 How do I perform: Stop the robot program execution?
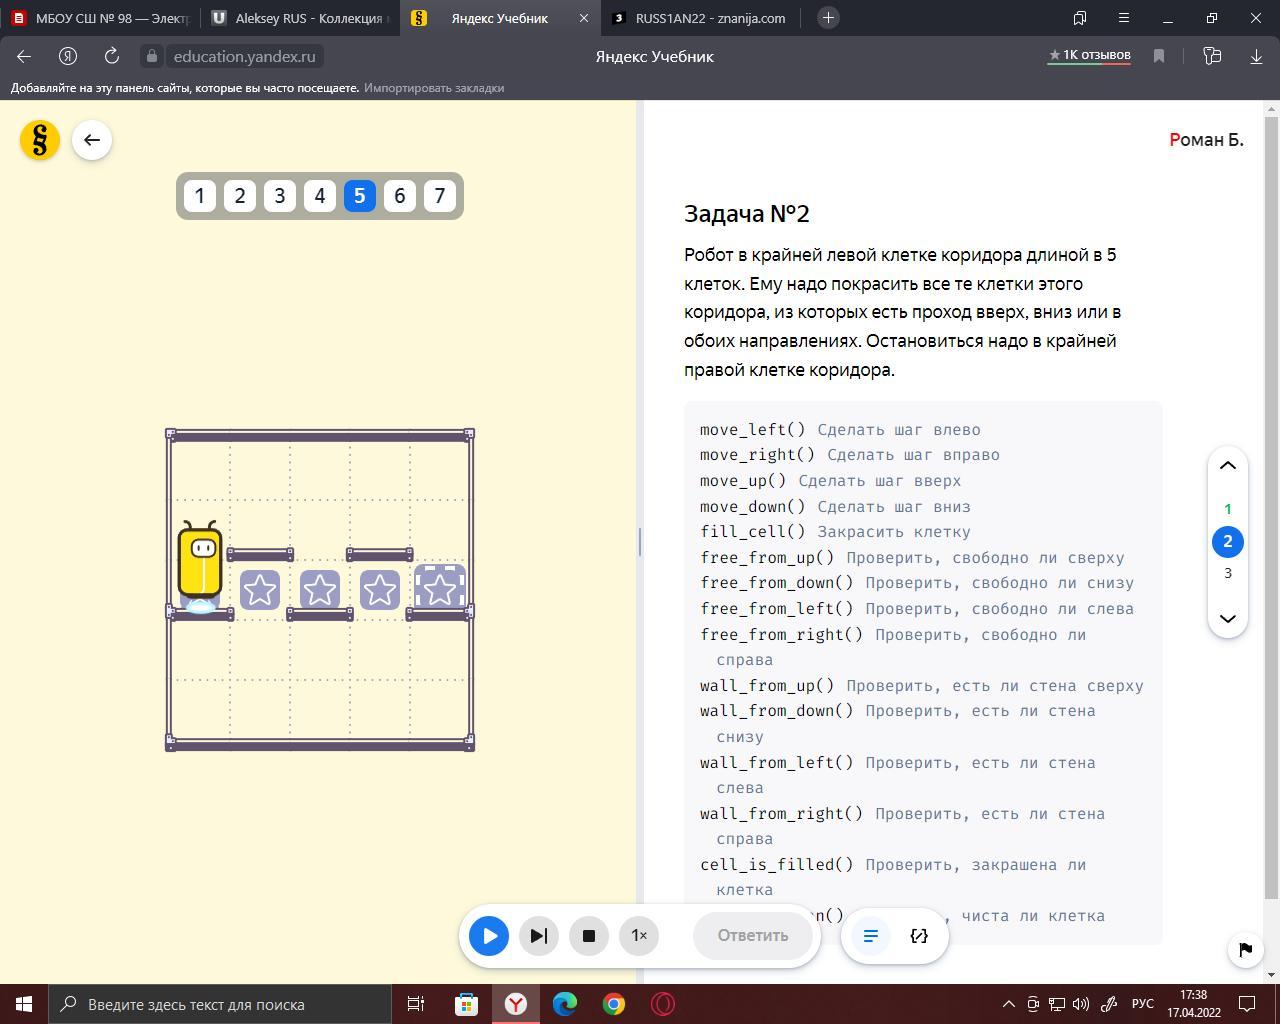(589, 936)
